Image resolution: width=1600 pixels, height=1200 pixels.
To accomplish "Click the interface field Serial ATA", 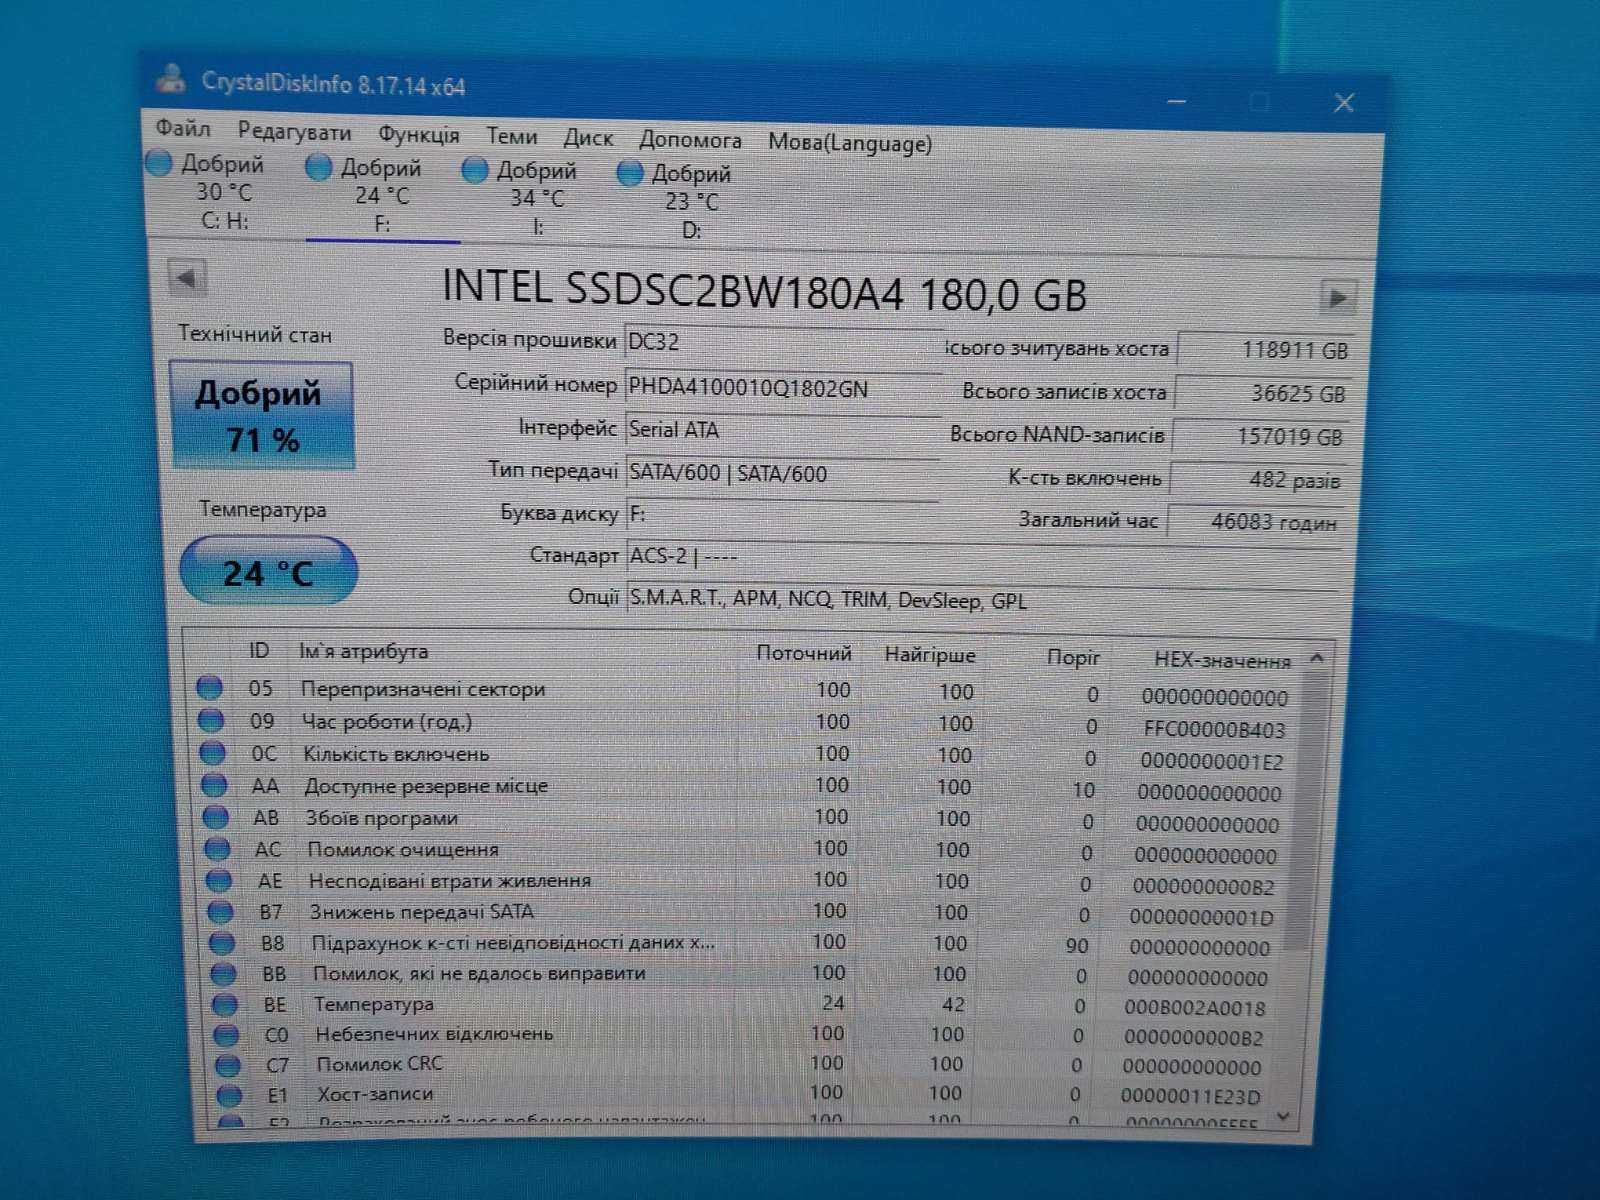I will pyautogui.click(x=782, y=430).
